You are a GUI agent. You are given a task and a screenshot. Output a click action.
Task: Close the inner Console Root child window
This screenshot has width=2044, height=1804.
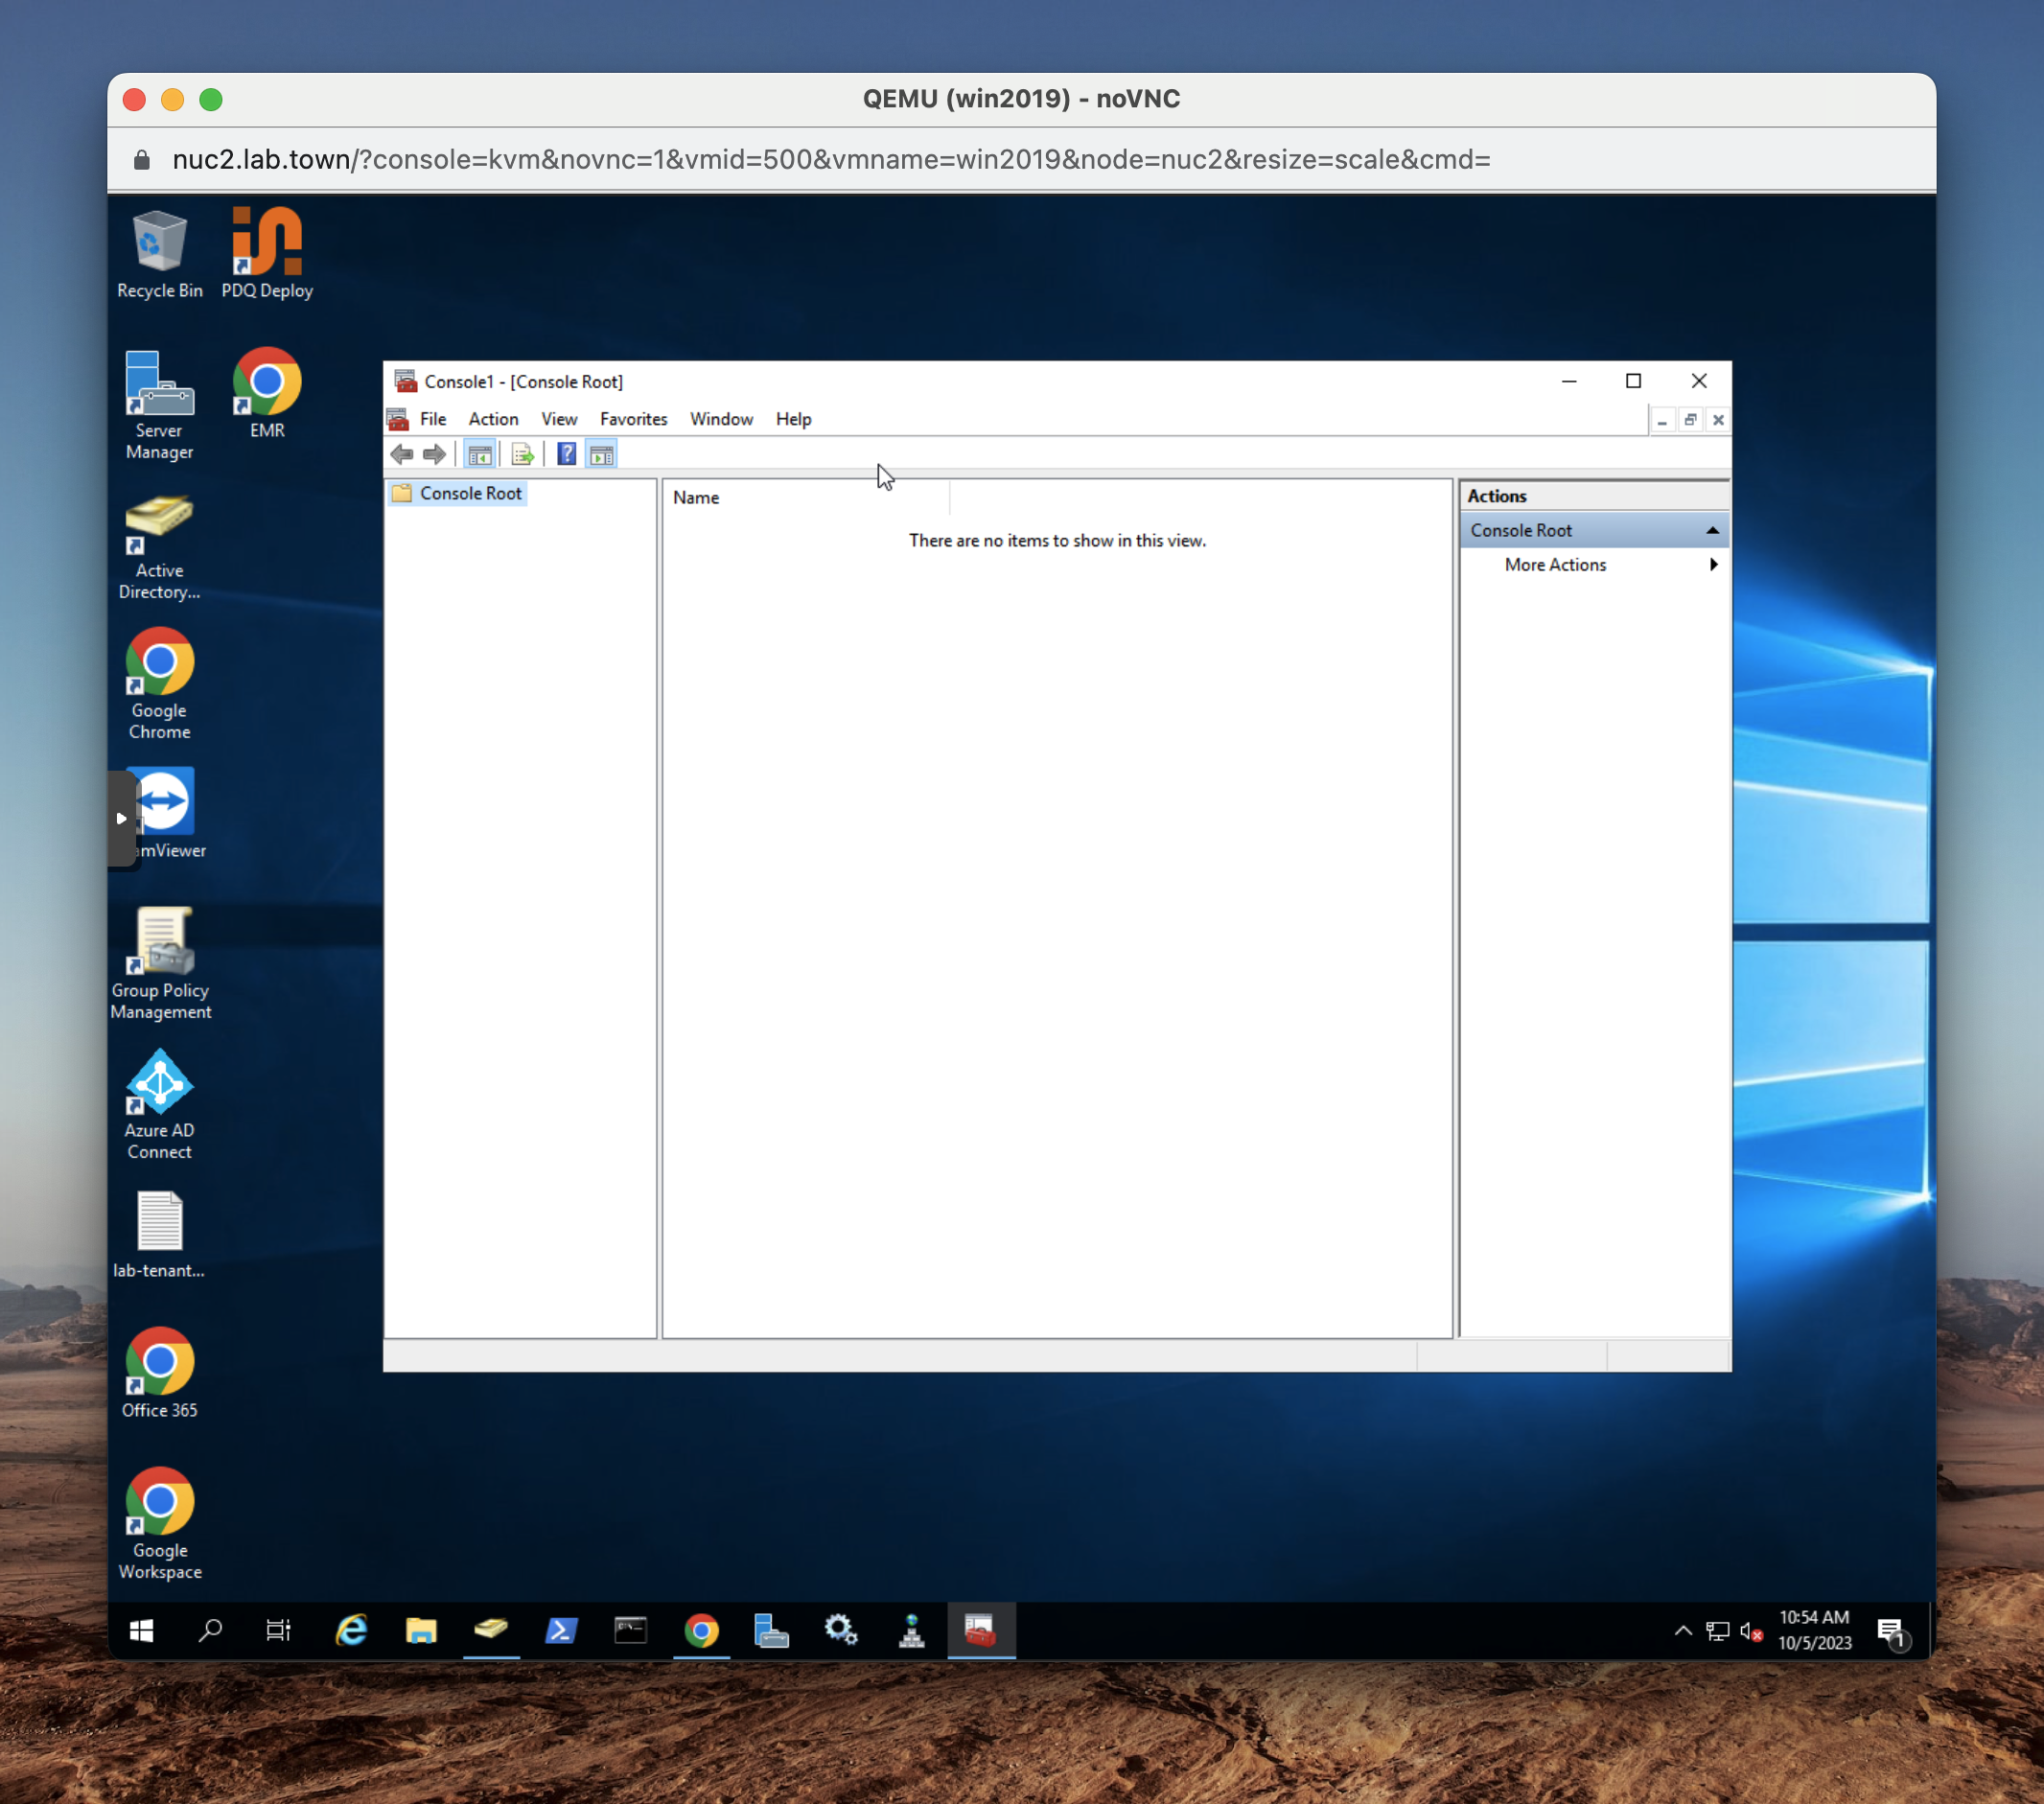click(1718, 420)
